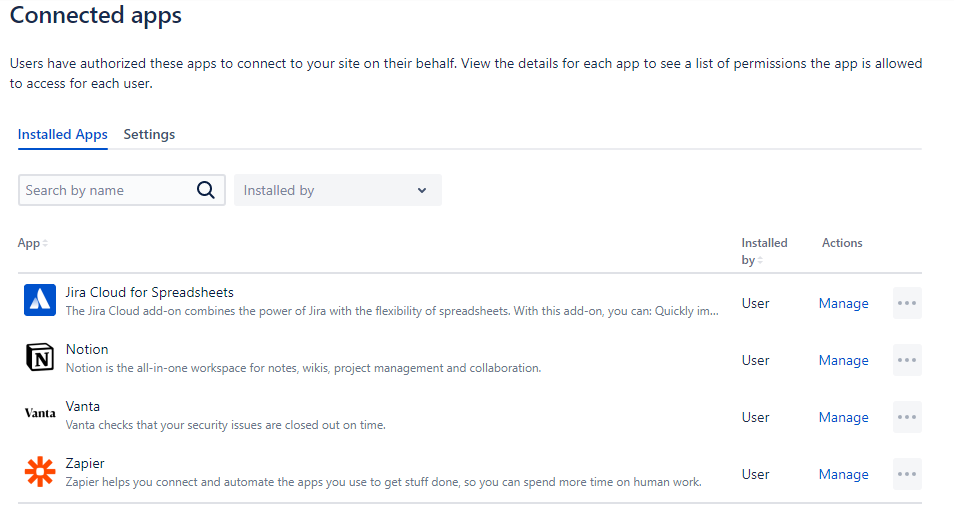The height and width of the screenshot is (515, 954).
Task: Click the Vanta app name
Action: click(83, 406)
